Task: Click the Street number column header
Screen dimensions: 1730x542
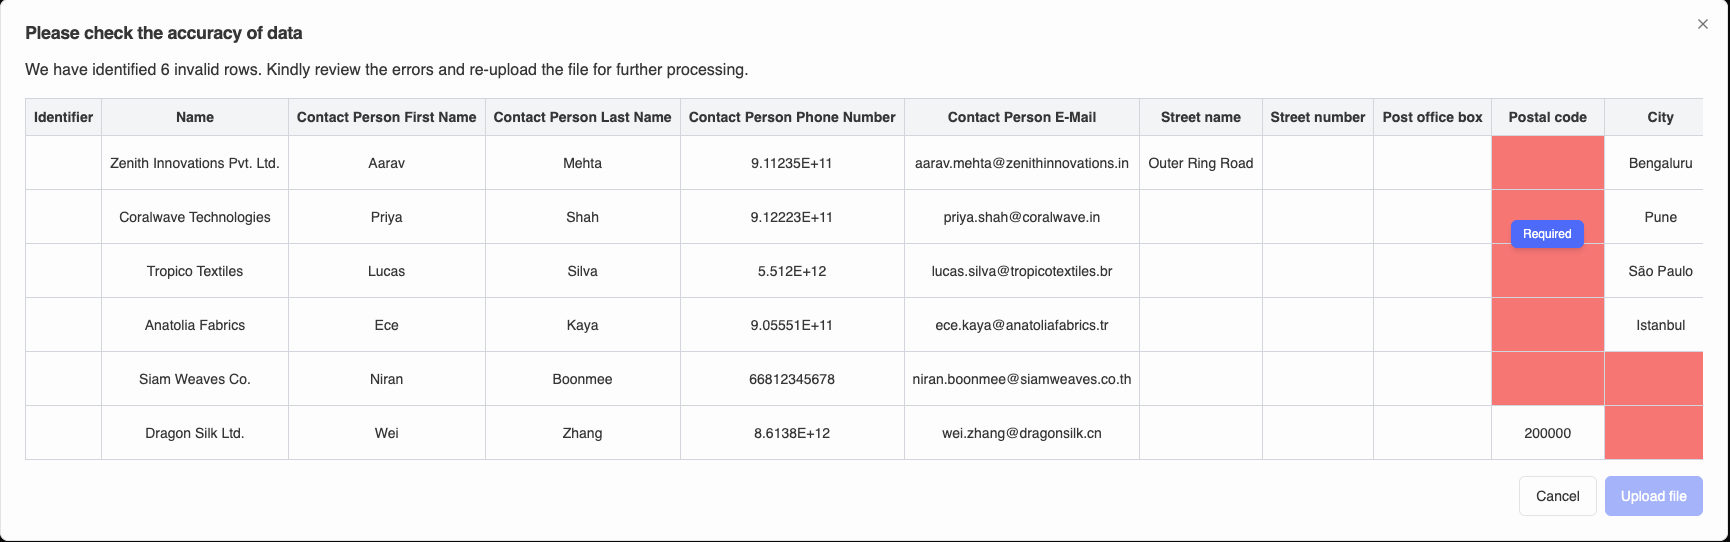Action: point(1317,117)
